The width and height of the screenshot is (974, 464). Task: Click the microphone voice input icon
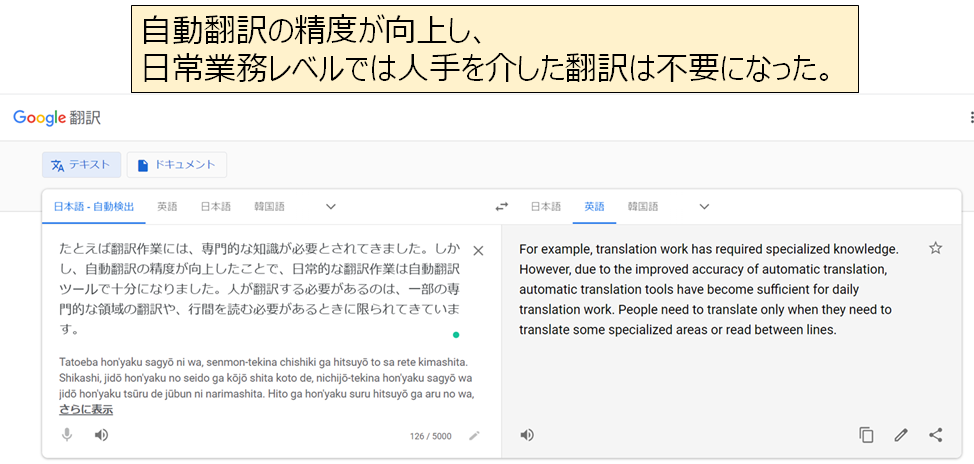click(x=67, y=435)
